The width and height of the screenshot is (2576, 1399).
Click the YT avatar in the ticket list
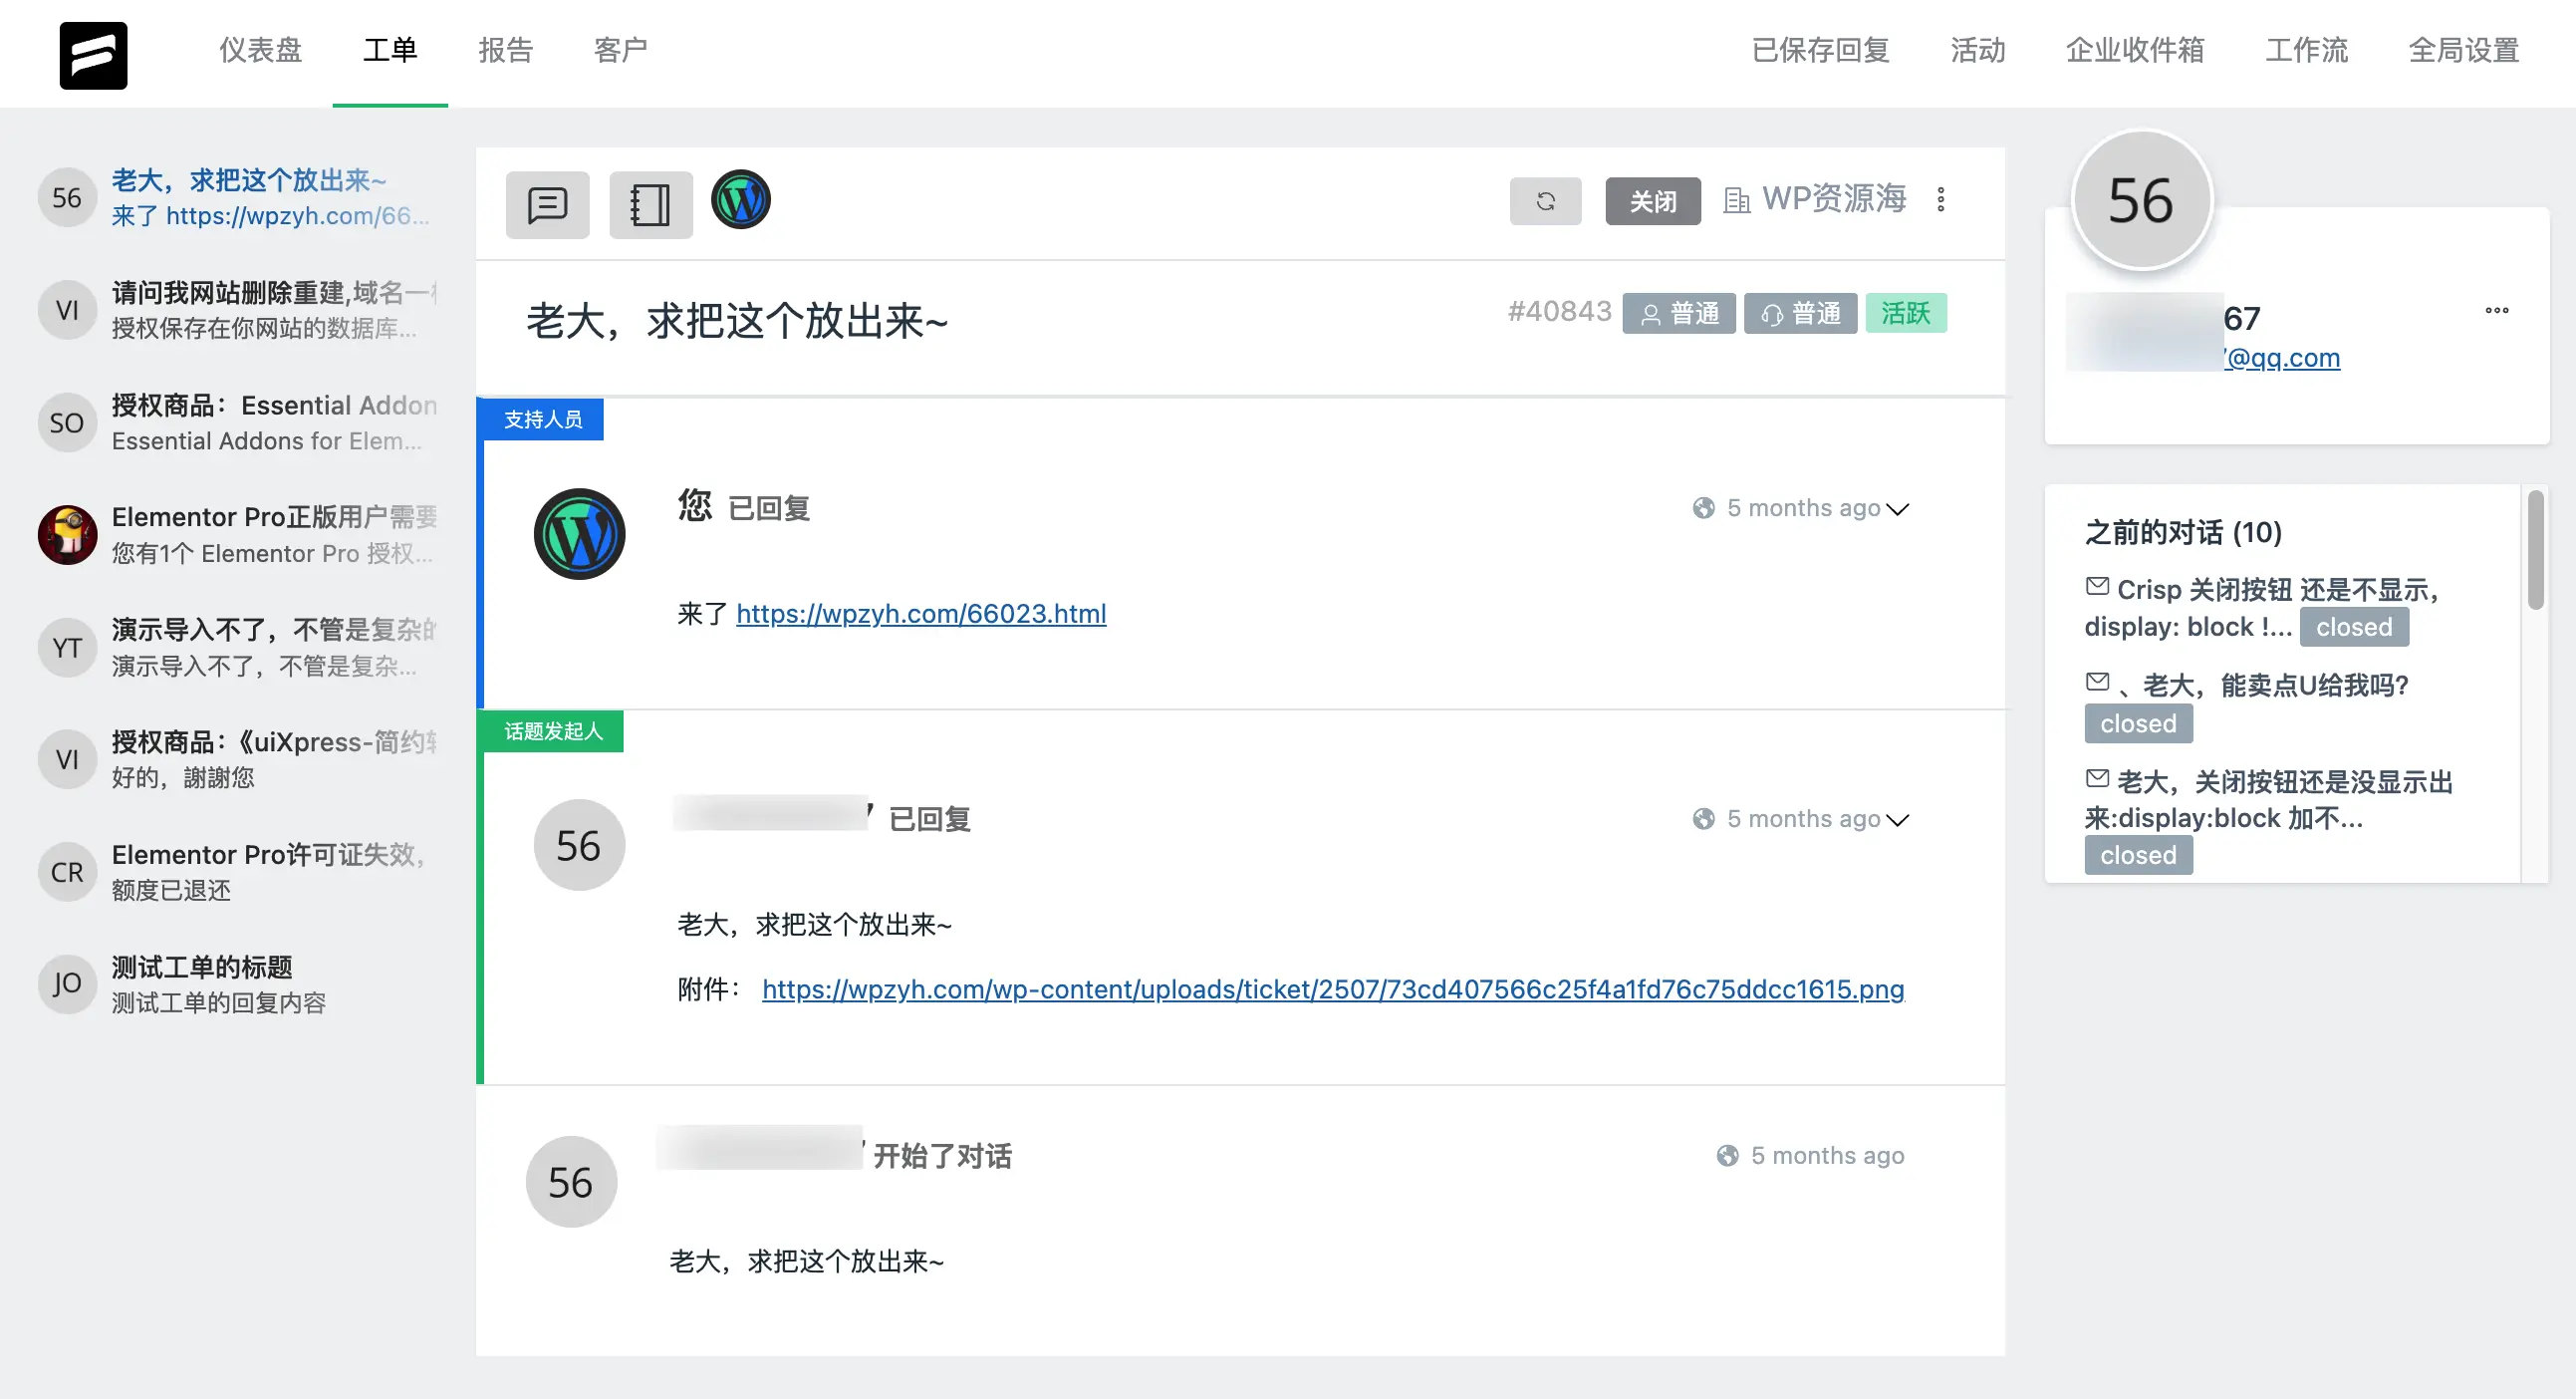click(67, 647)
